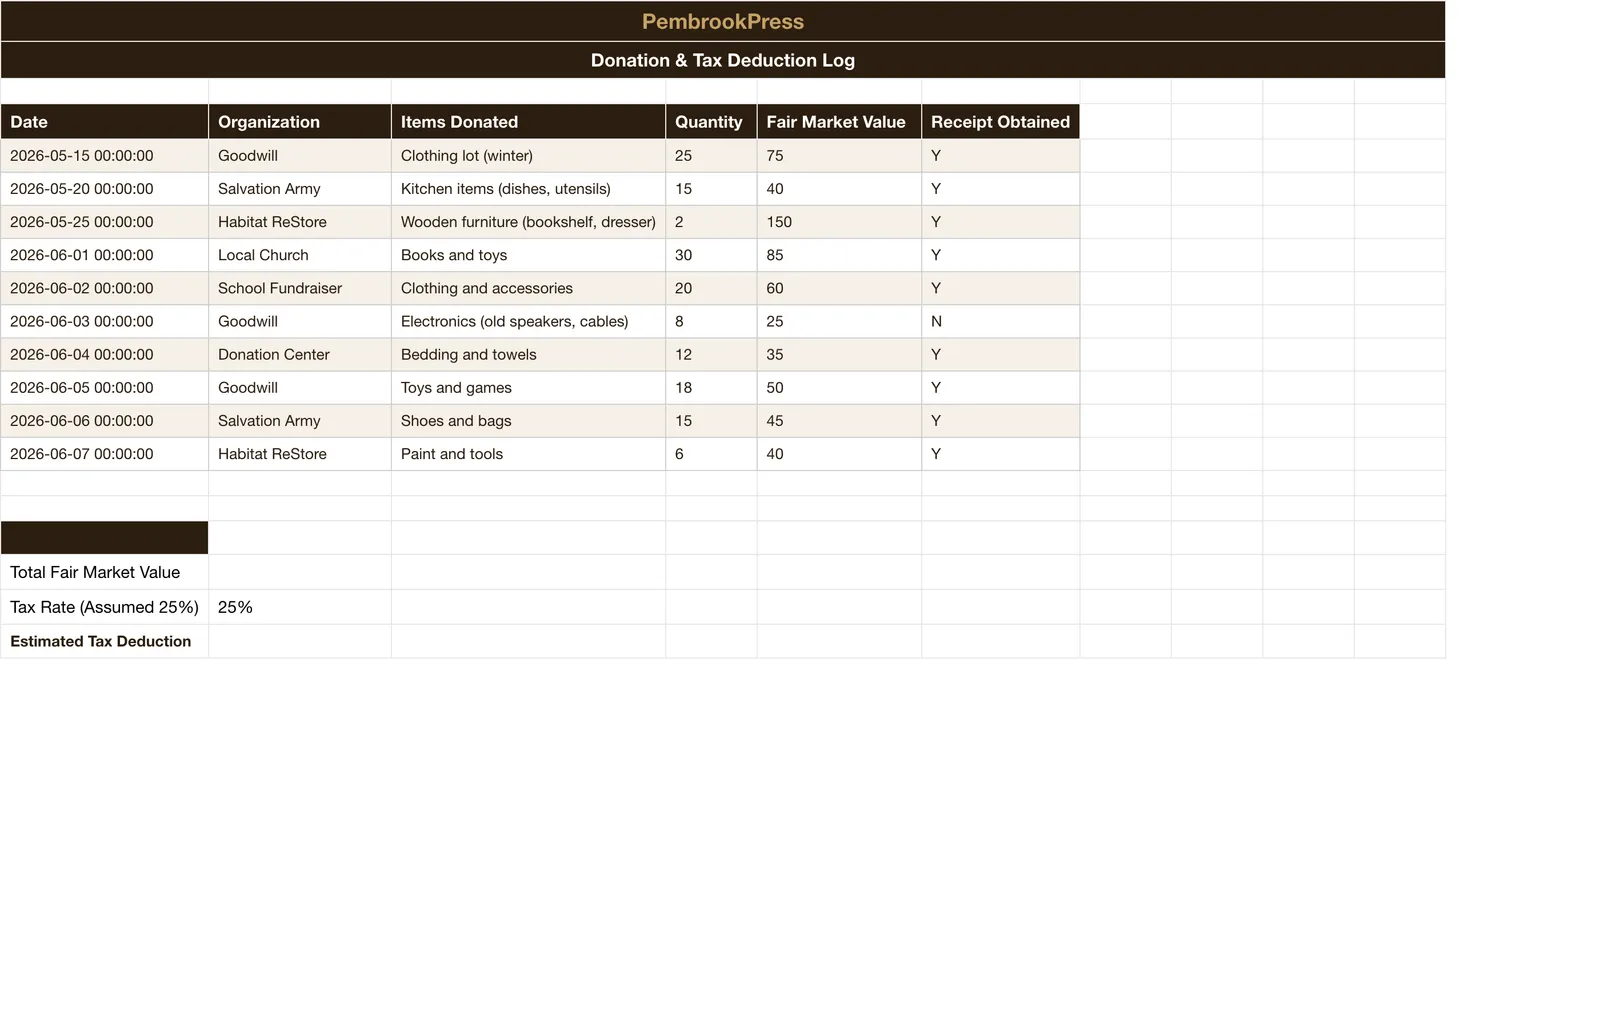Select Goodwill cell in the 2026-06-05 row
Screen dimensions: 1600x1029
coord(300,387)
